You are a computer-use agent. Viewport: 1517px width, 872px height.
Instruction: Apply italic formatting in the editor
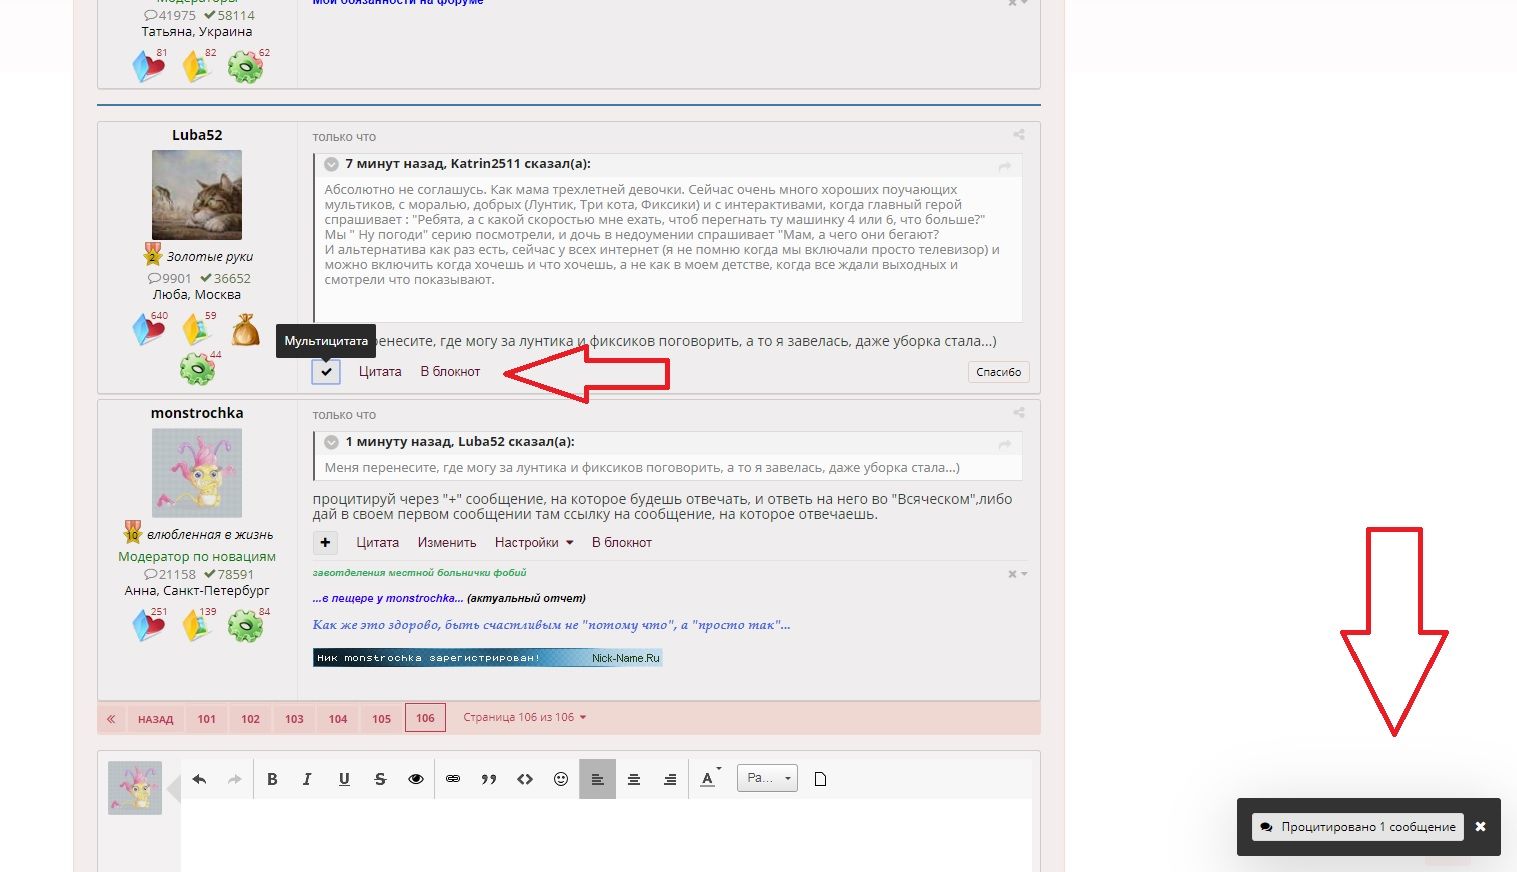(x=307, y=779)
